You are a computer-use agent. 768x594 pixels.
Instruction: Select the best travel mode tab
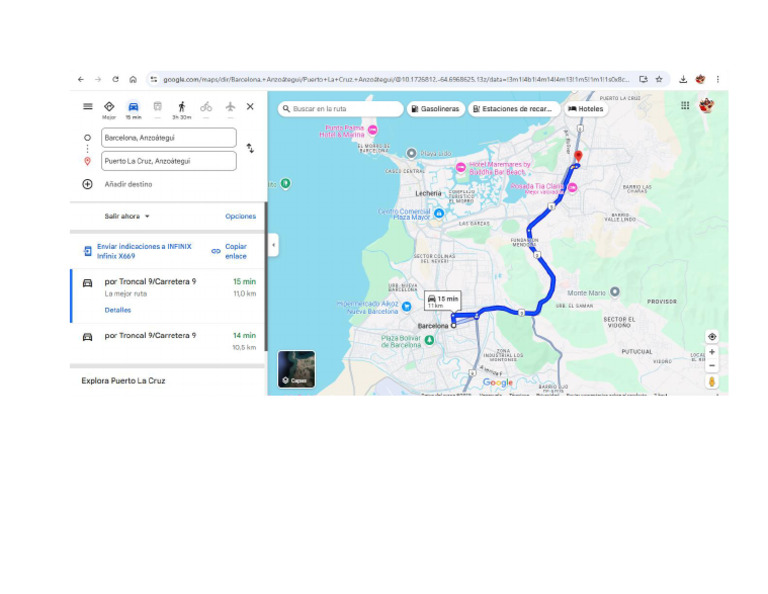[x=109, y=110]
